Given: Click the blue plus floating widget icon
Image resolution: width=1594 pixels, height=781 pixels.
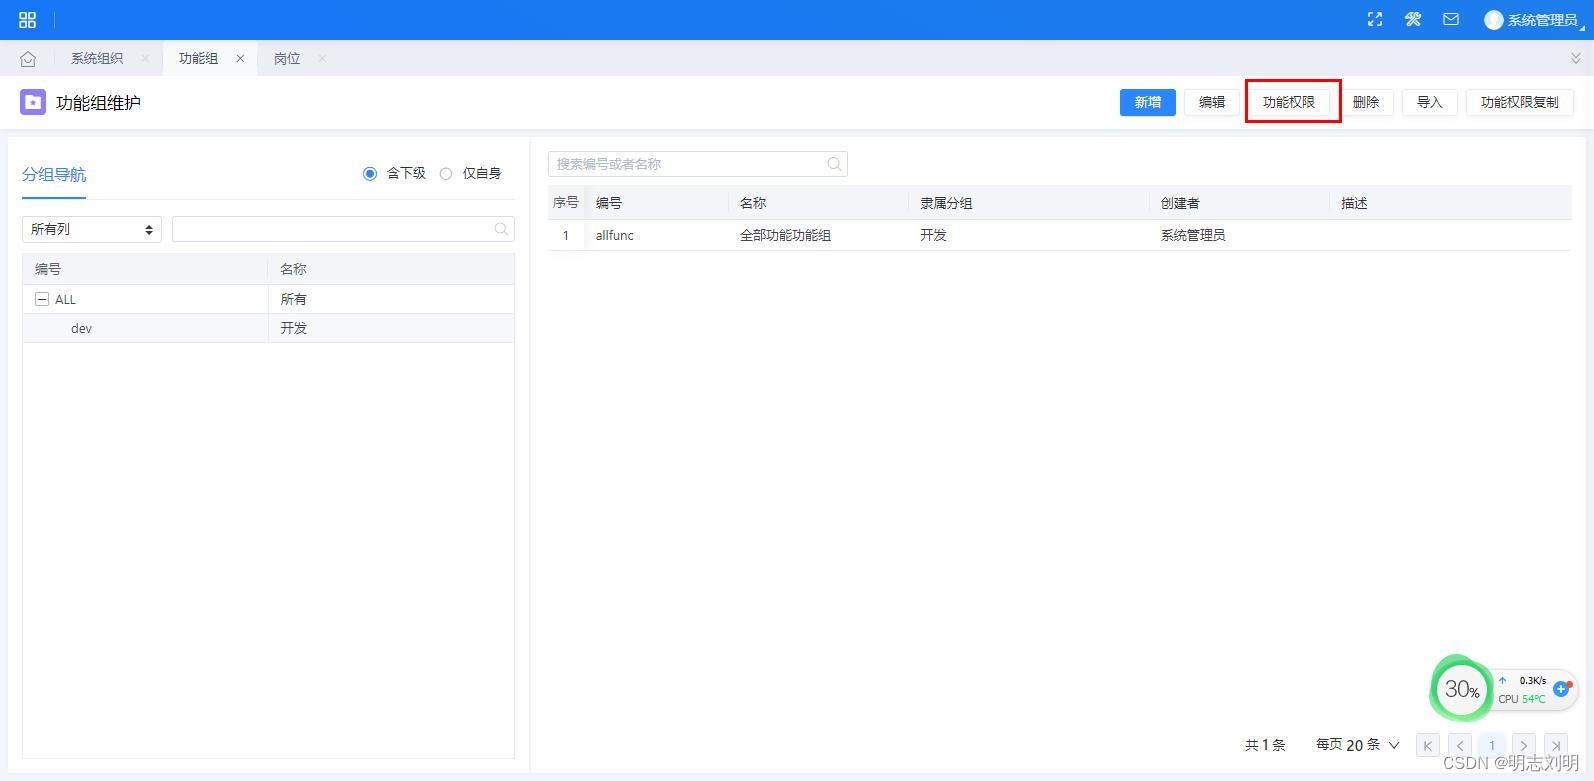Looking at the screenshot, I should 1561,688.
